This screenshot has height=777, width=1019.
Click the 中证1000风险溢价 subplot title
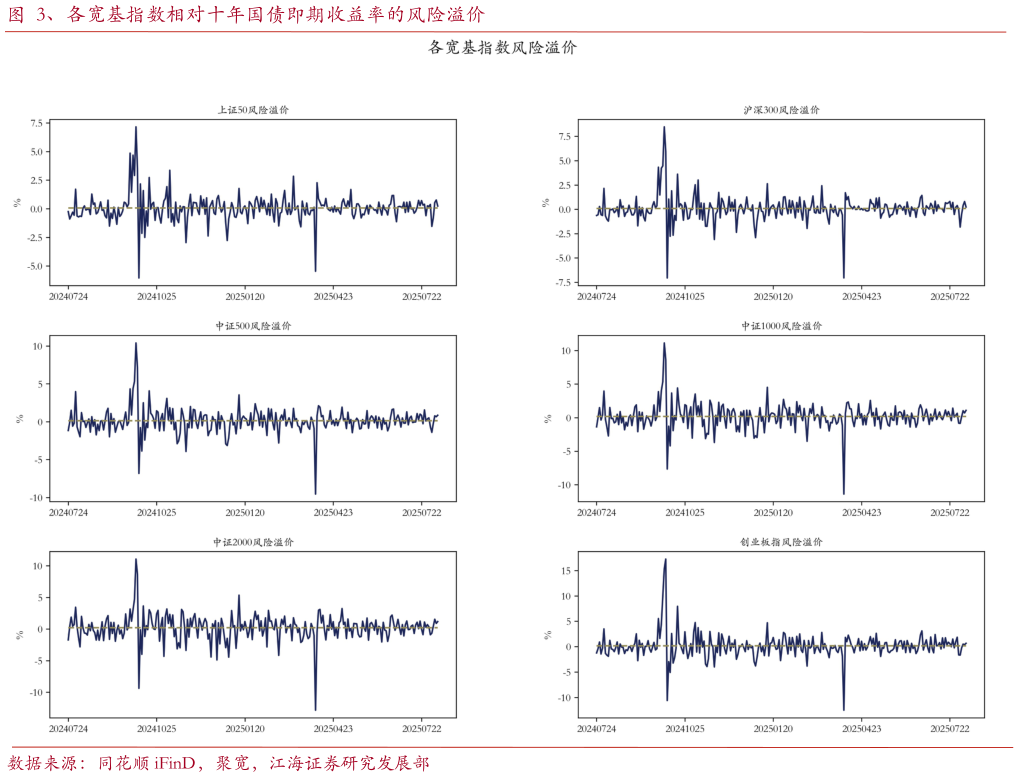pos(781,326)
